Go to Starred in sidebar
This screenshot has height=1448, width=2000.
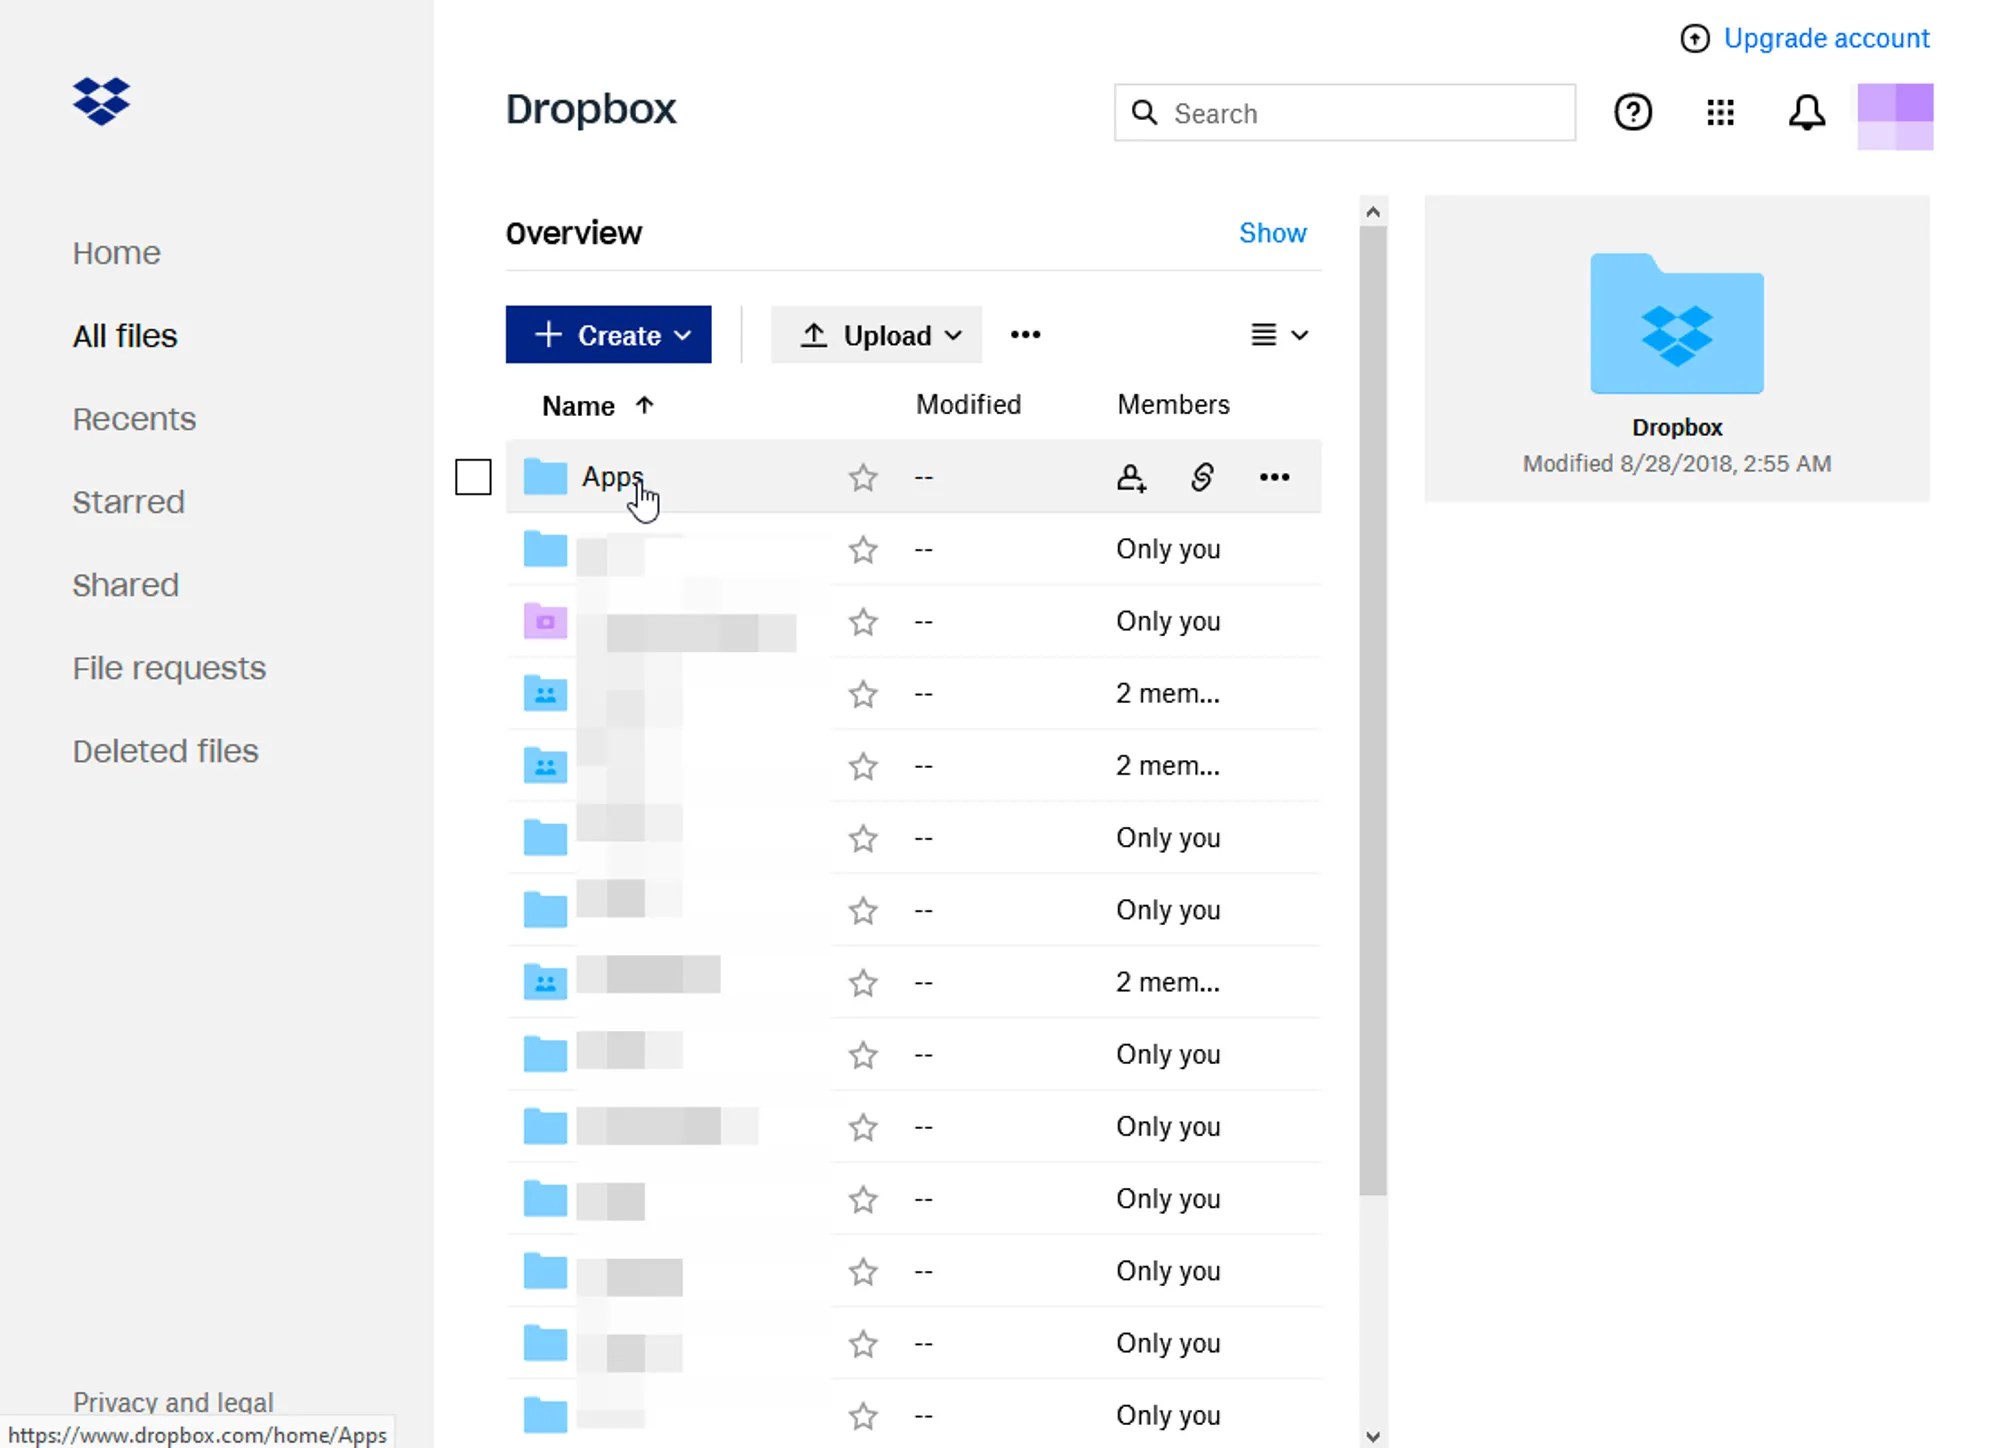[x=128, y=502]
